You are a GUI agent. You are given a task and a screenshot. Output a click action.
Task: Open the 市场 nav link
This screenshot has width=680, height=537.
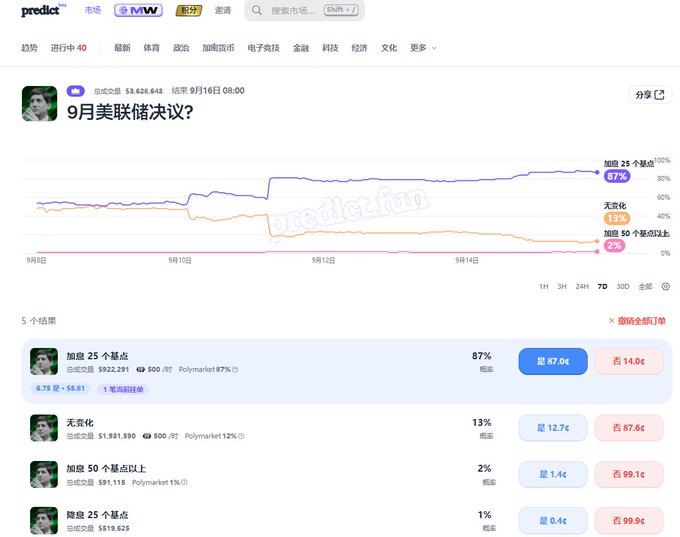click(x=93, y=10)
